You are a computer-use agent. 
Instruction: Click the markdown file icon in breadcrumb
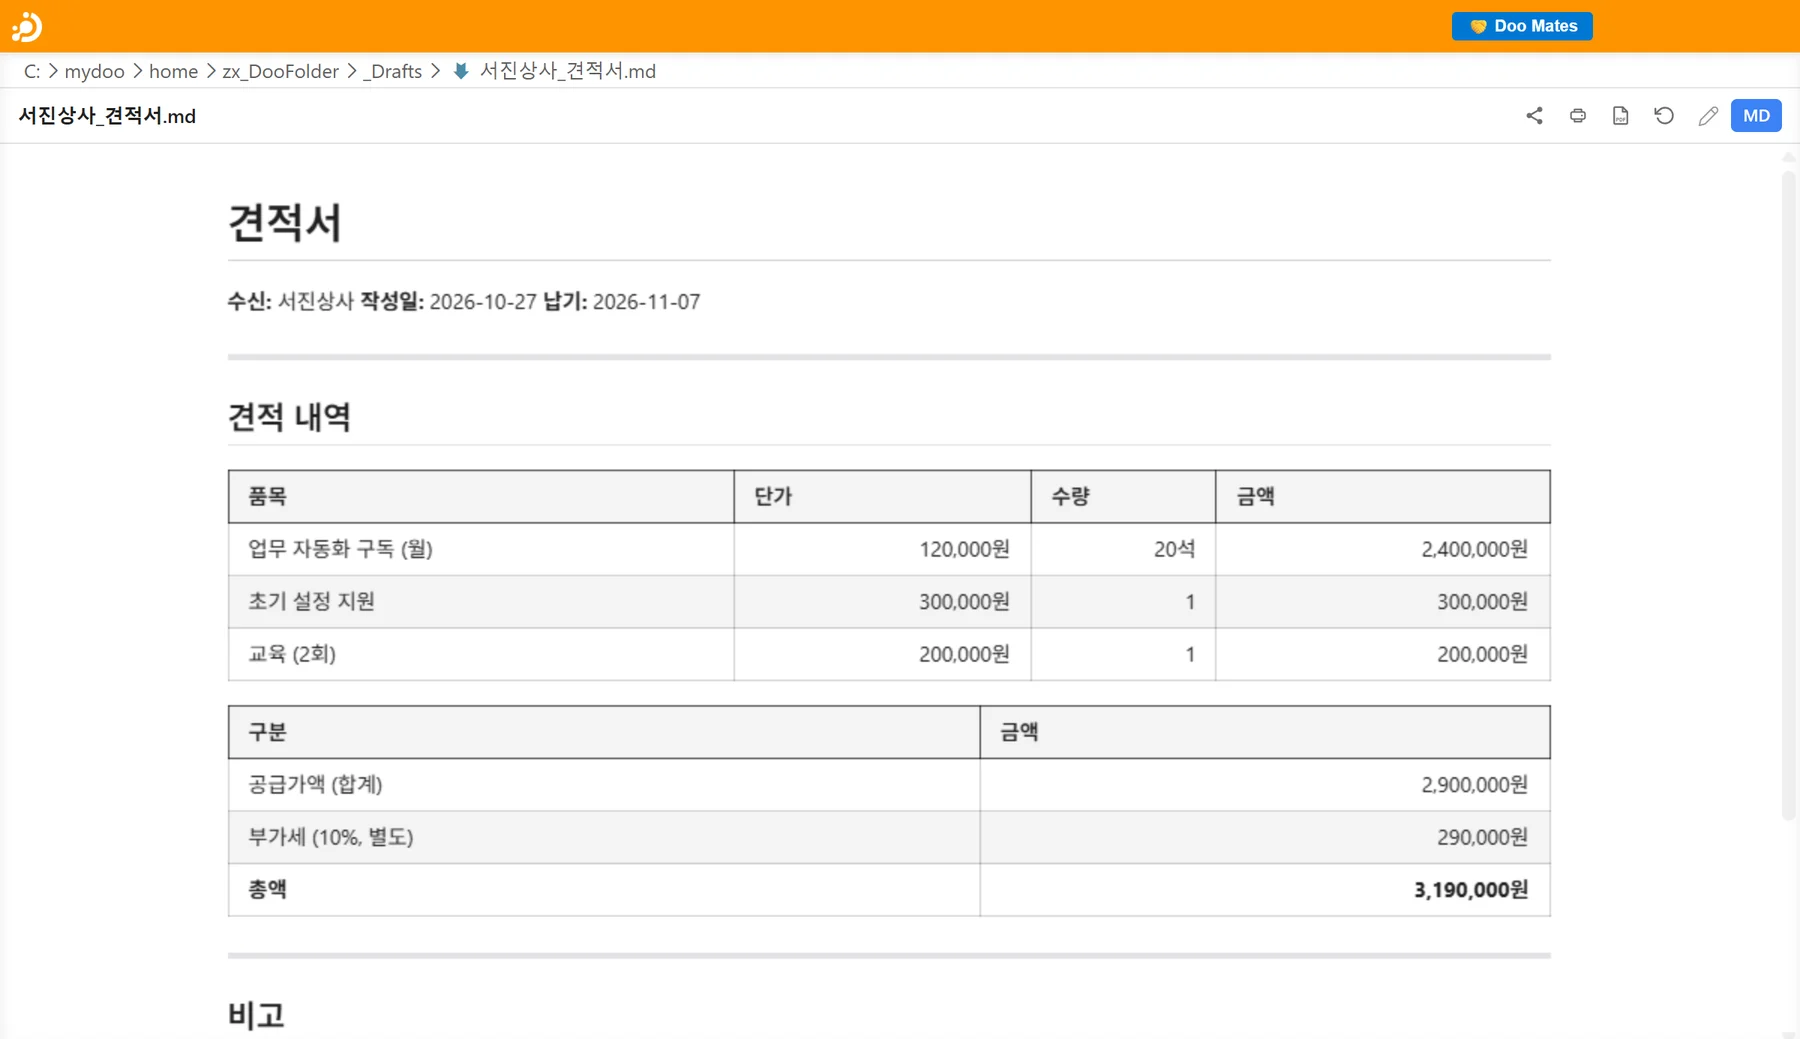461,71
